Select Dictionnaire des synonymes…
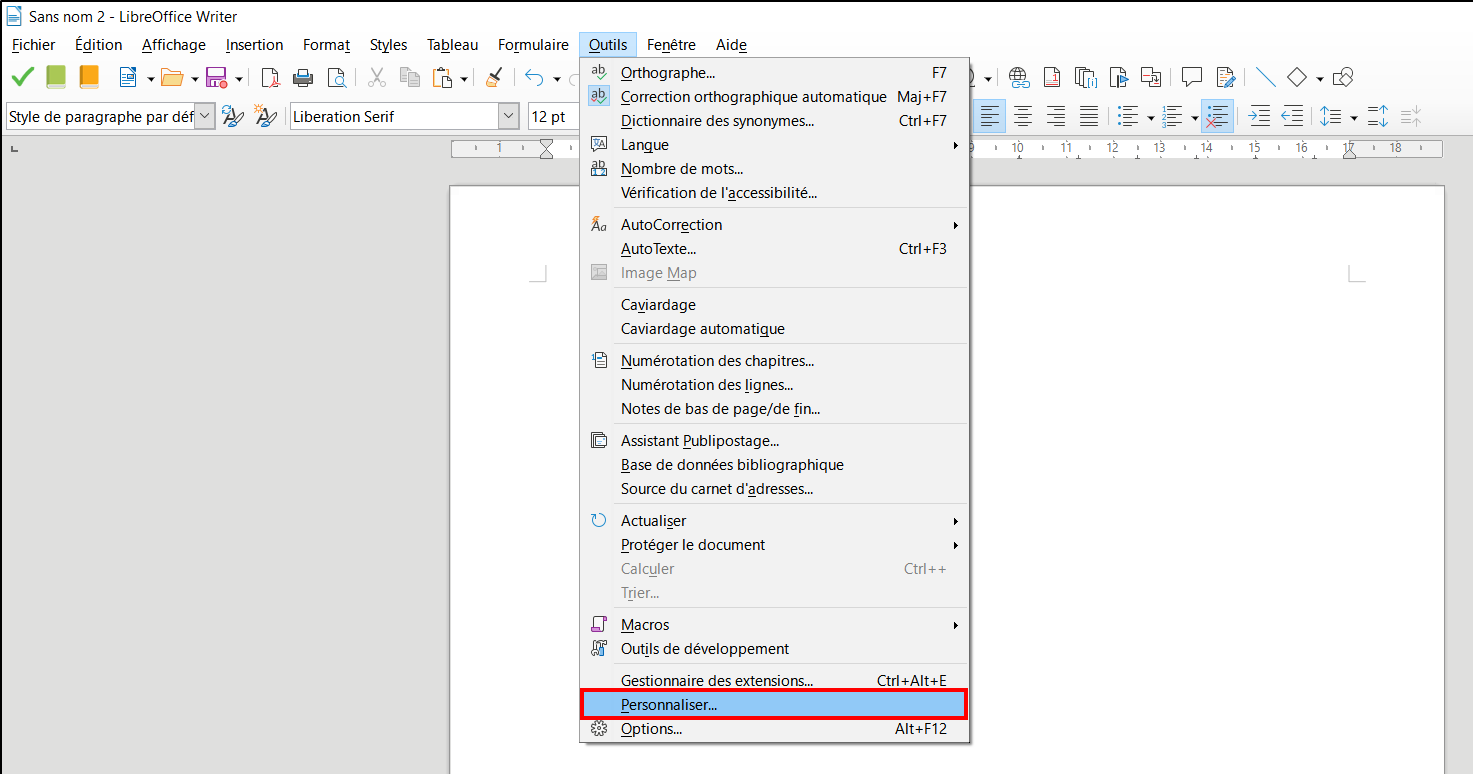1473x774 pixels. click(775, 121)
